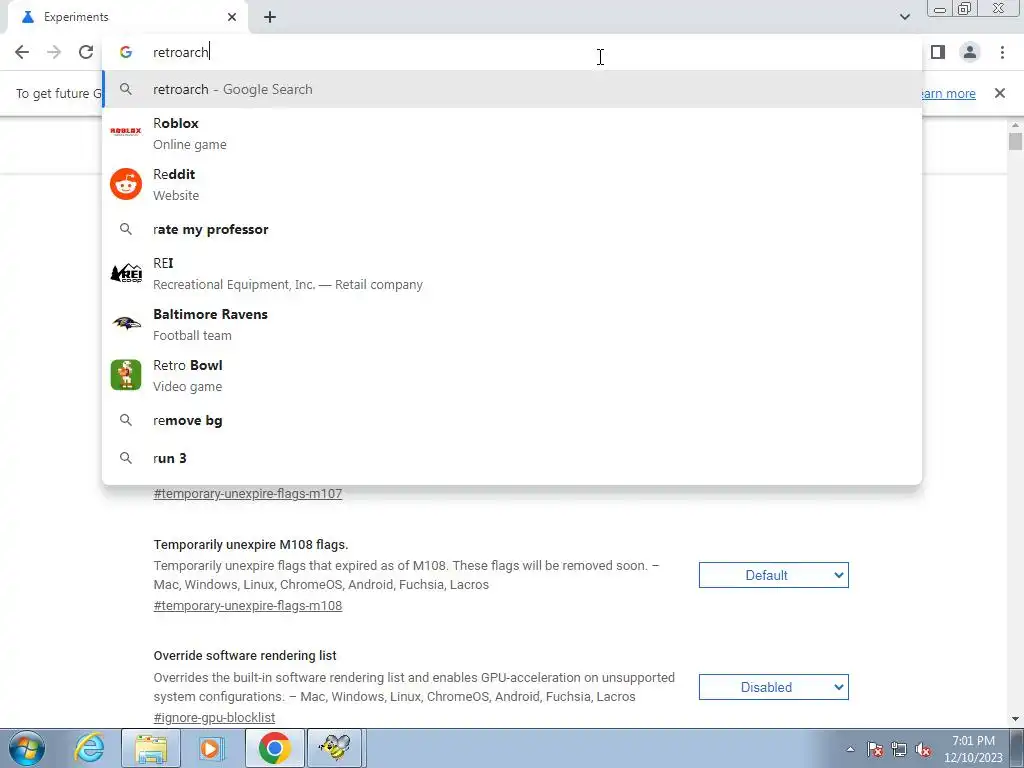Click the Action Center flag icon
The image size is (1024, 768).
coord(874,750)
